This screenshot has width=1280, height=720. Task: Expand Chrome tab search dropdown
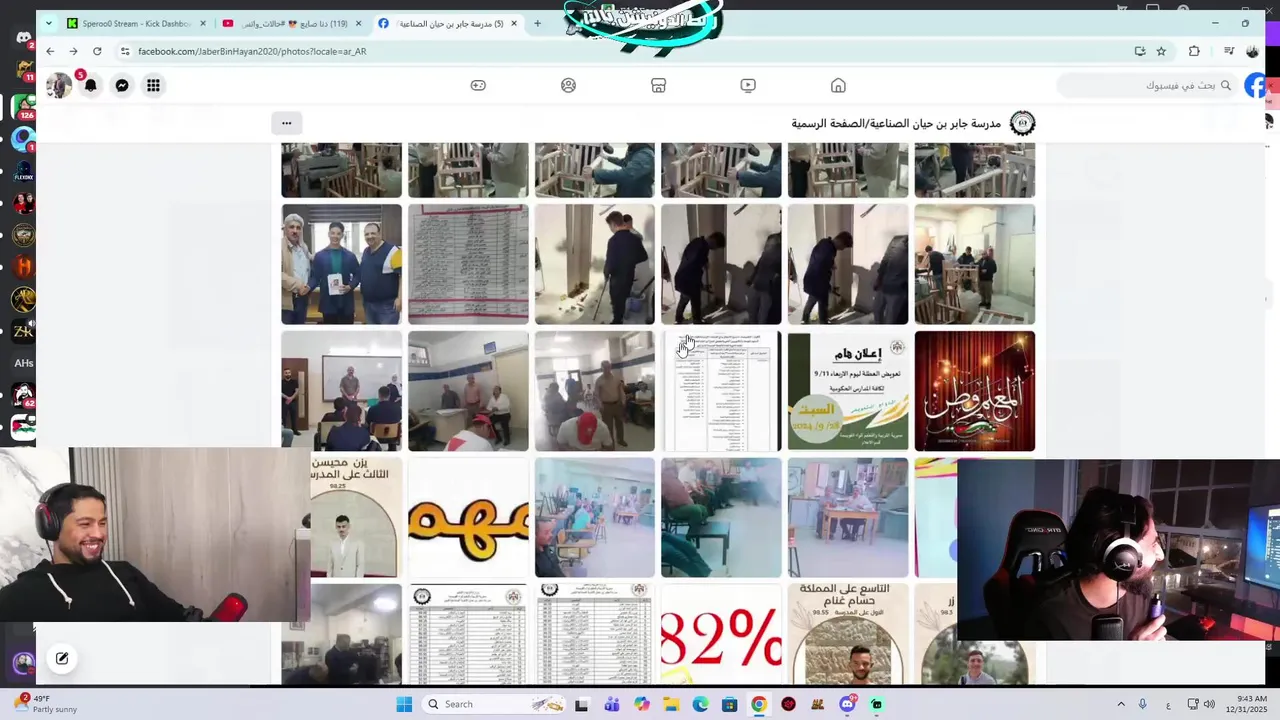click(48, 23)
